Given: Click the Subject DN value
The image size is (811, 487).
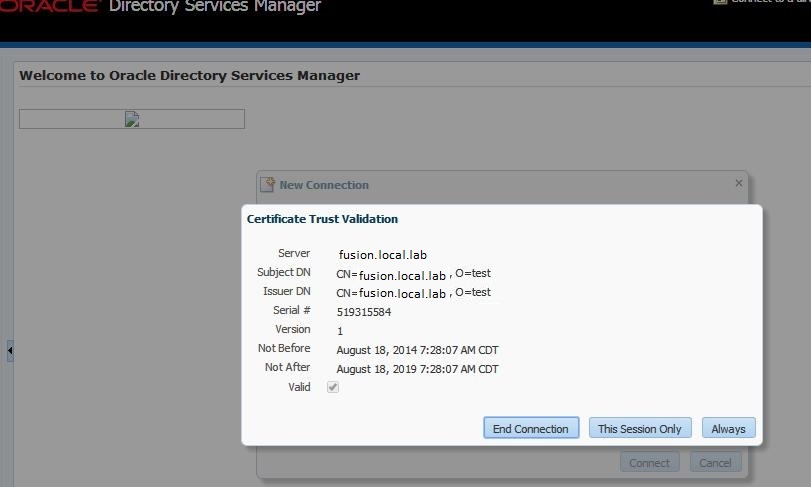Looking at the screenshot, I should [413, 273].
